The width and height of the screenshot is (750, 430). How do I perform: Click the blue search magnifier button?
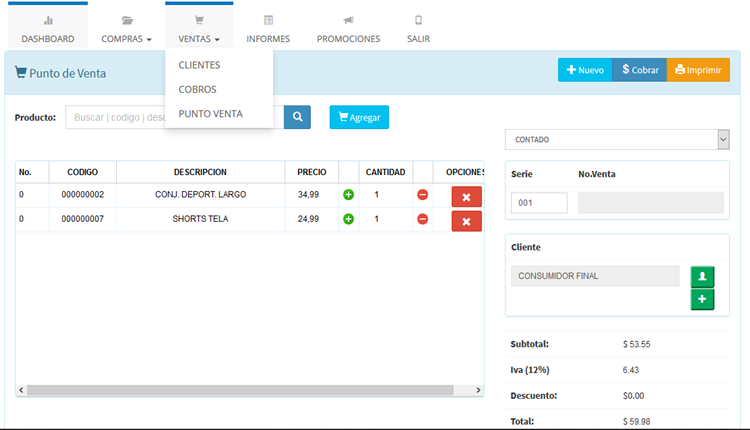[297, 117]
